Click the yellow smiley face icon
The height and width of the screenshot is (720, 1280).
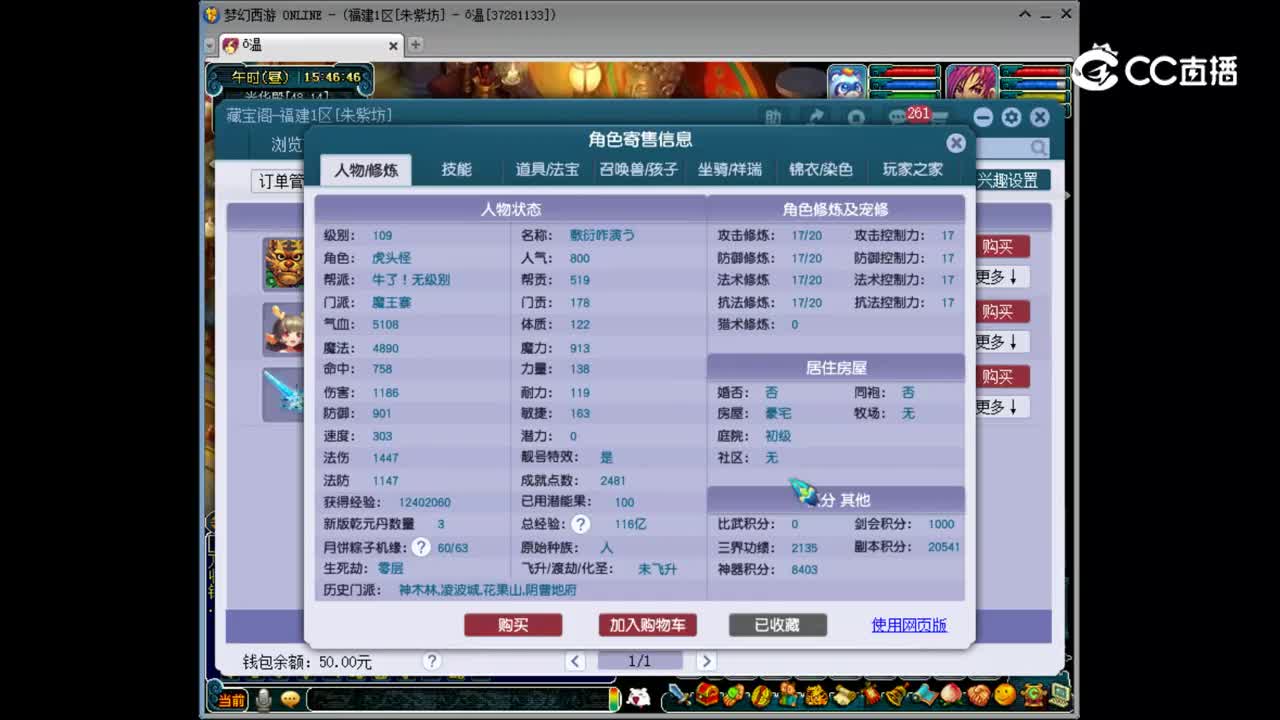click(1005, 694)
